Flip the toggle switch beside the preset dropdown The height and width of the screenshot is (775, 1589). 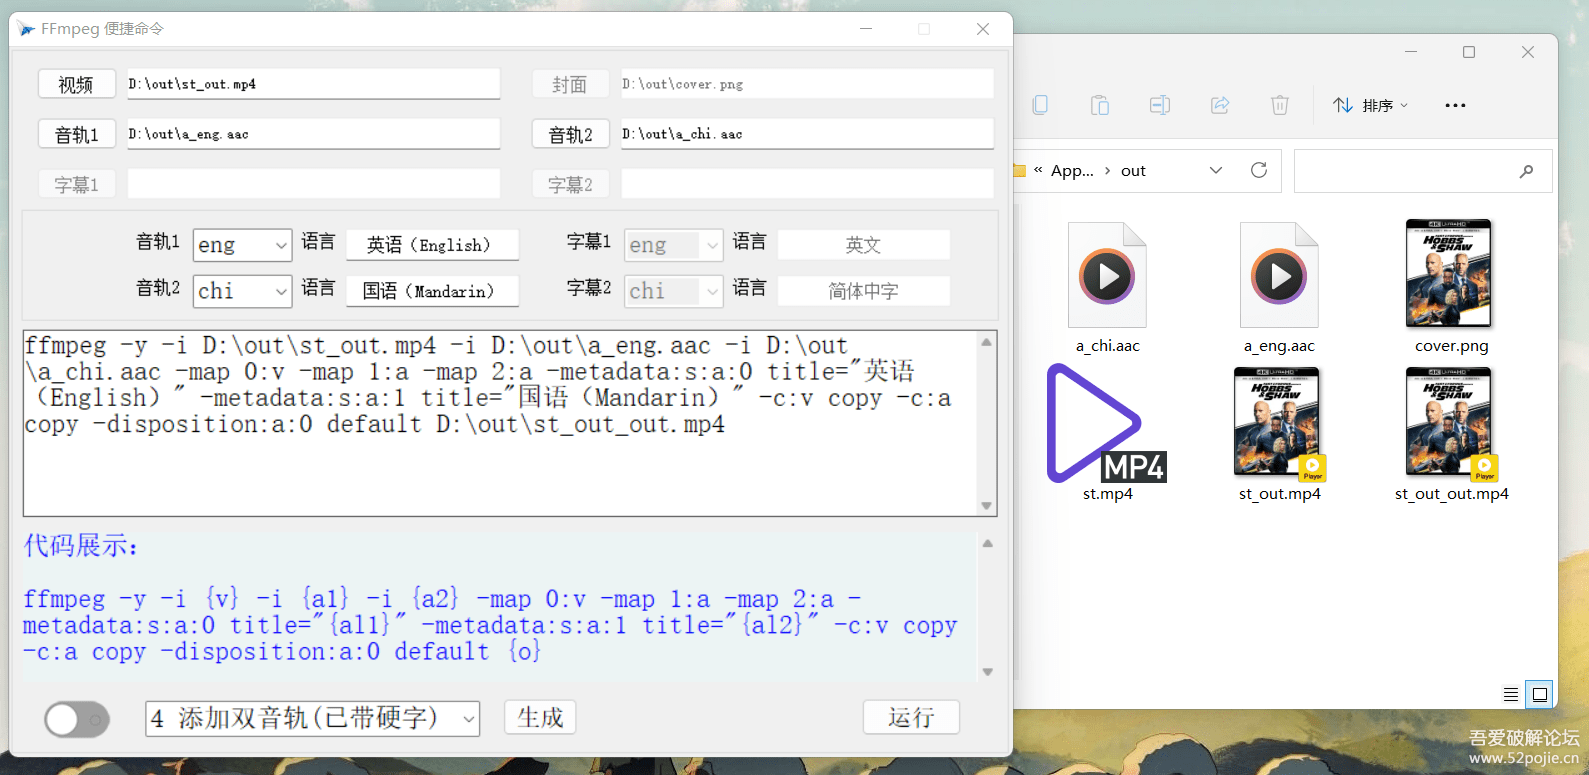point(77,719)
